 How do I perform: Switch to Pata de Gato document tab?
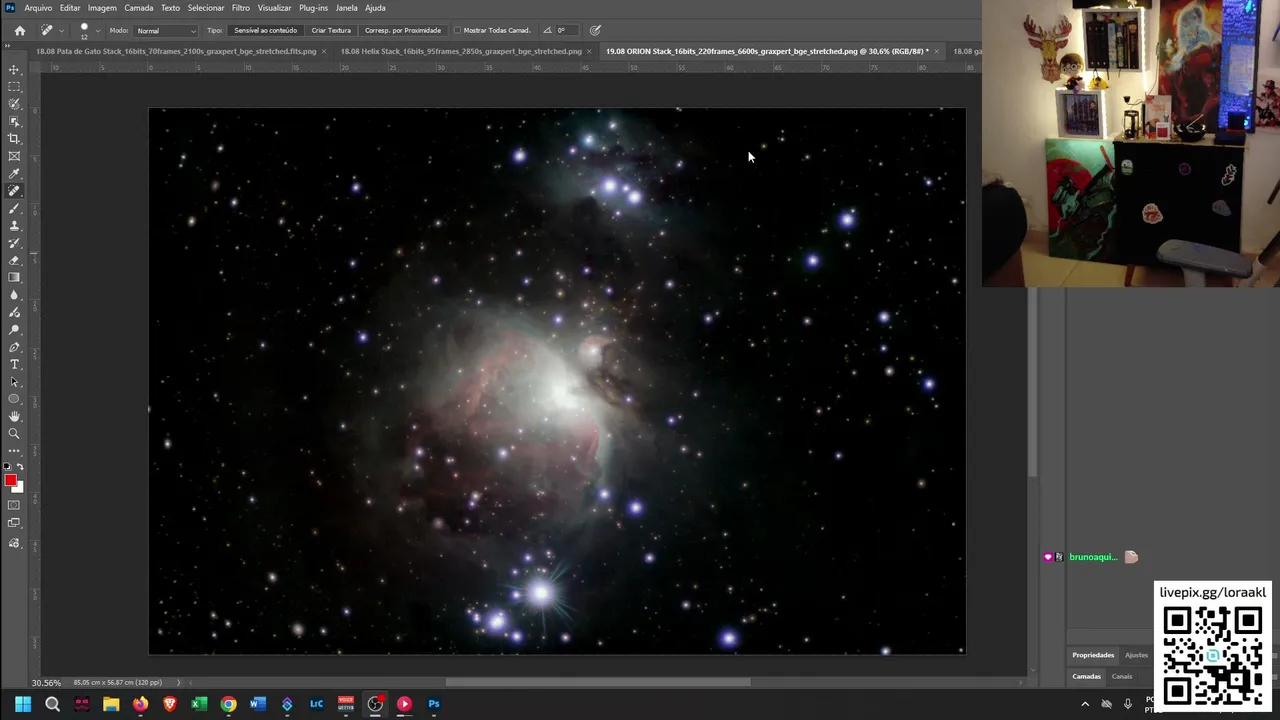click(176, 51)
